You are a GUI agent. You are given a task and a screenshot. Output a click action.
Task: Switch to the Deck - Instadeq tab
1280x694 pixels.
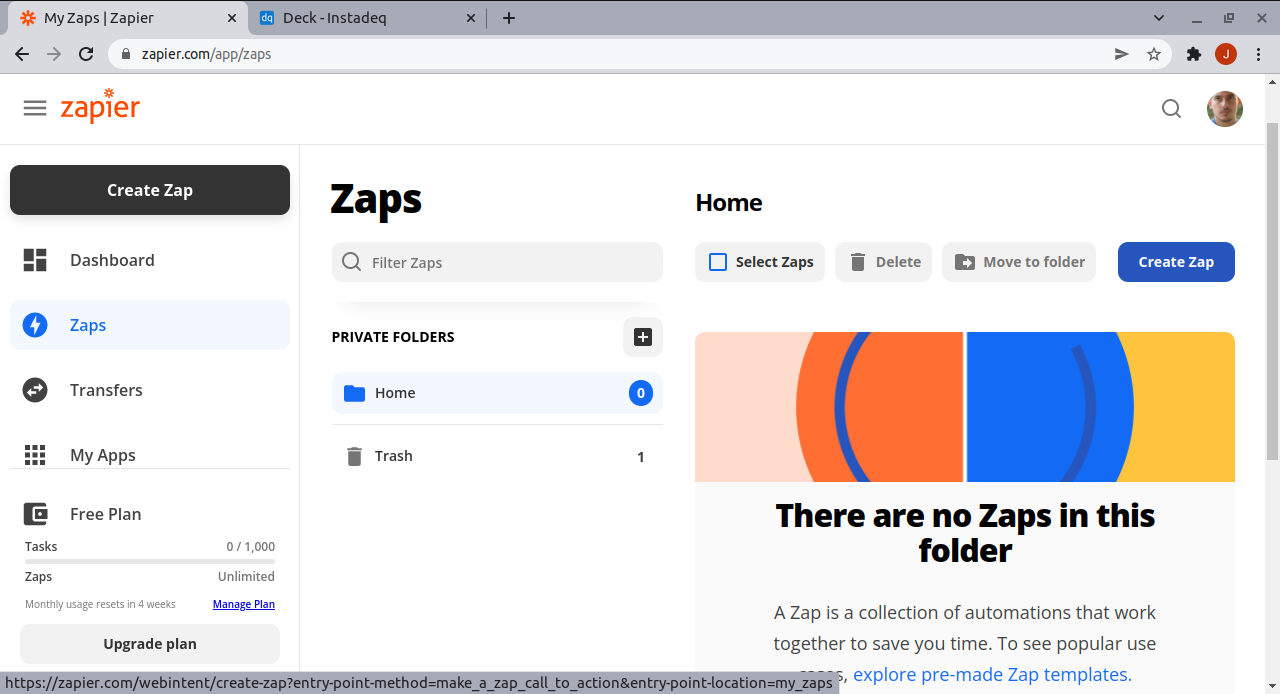click(366, 18)
